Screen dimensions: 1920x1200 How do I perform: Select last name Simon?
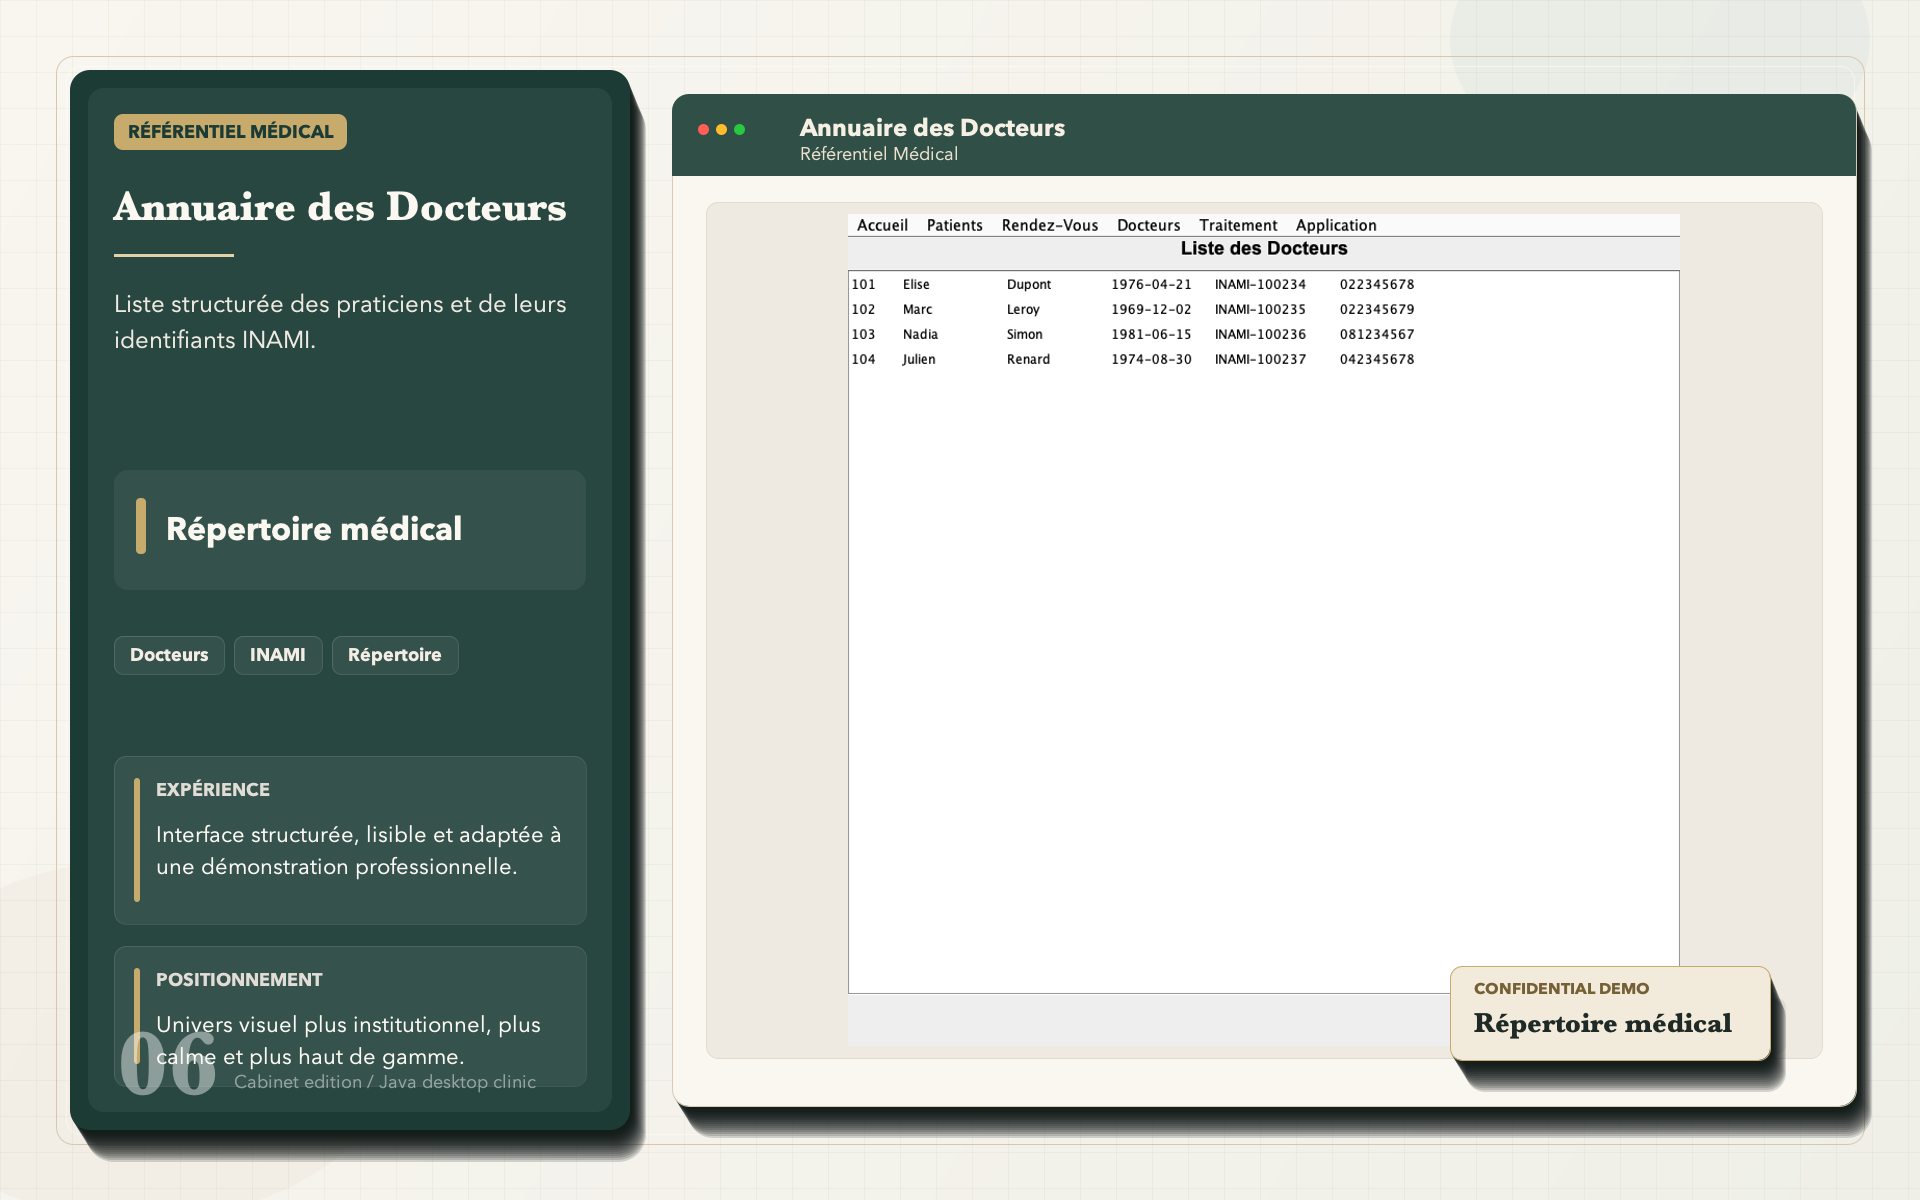pos(1025,334)
